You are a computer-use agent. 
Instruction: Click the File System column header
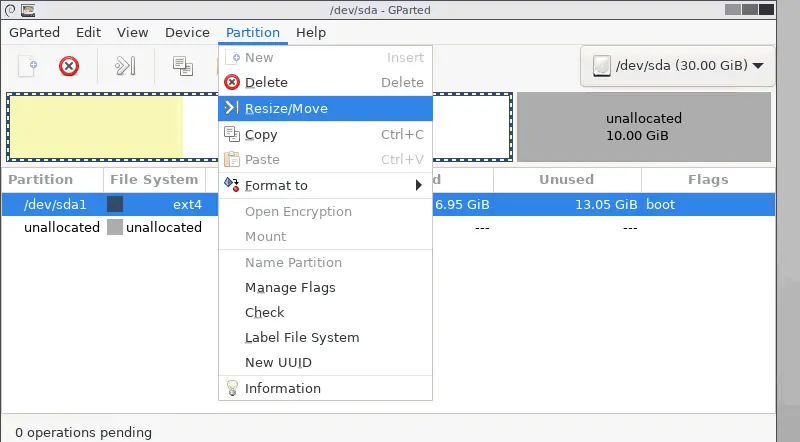(154, 180)
